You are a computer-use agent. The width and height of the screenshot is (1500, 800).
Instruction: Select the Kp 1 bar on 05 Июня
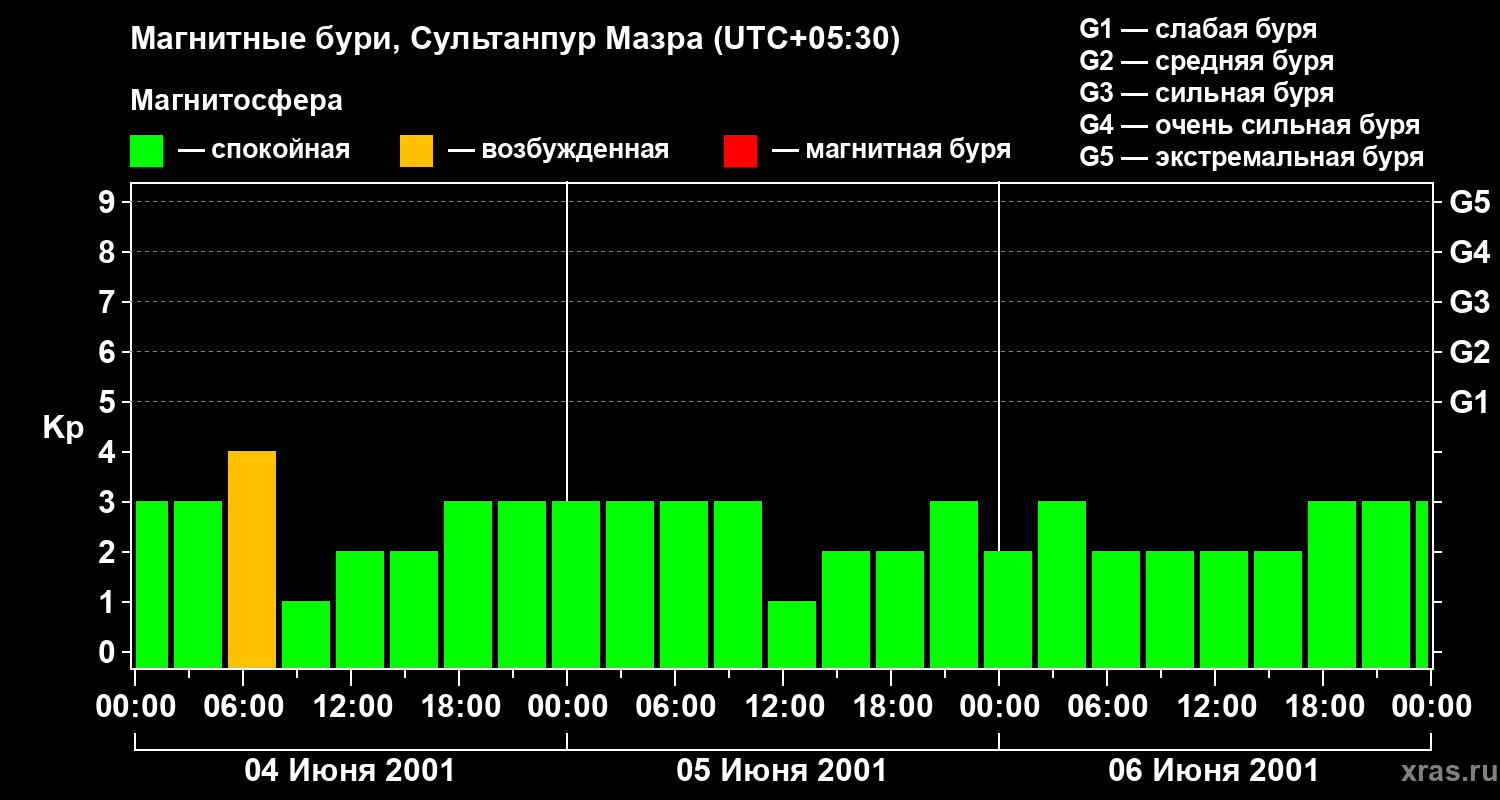coord(792,635)
